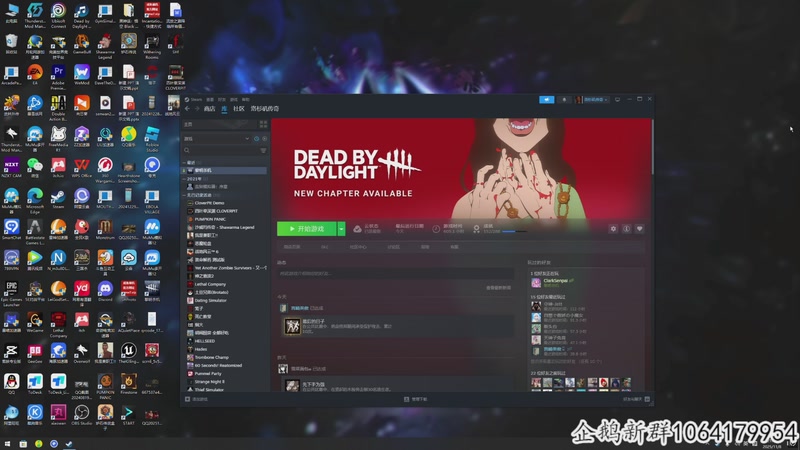This screenshot has width=800, height=450.
Task: Go back using Steam's back arrow
Action: tap(187, 109)
